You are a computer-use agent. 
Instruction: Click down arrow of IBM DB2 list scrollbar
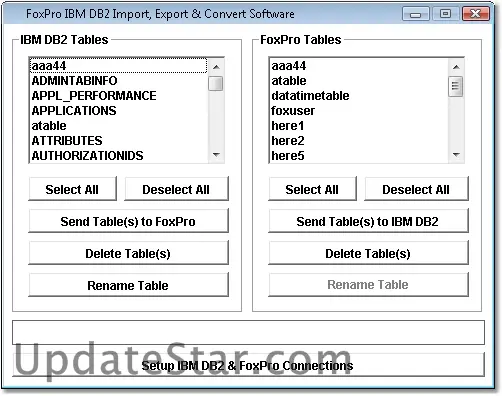pos(216,154)
